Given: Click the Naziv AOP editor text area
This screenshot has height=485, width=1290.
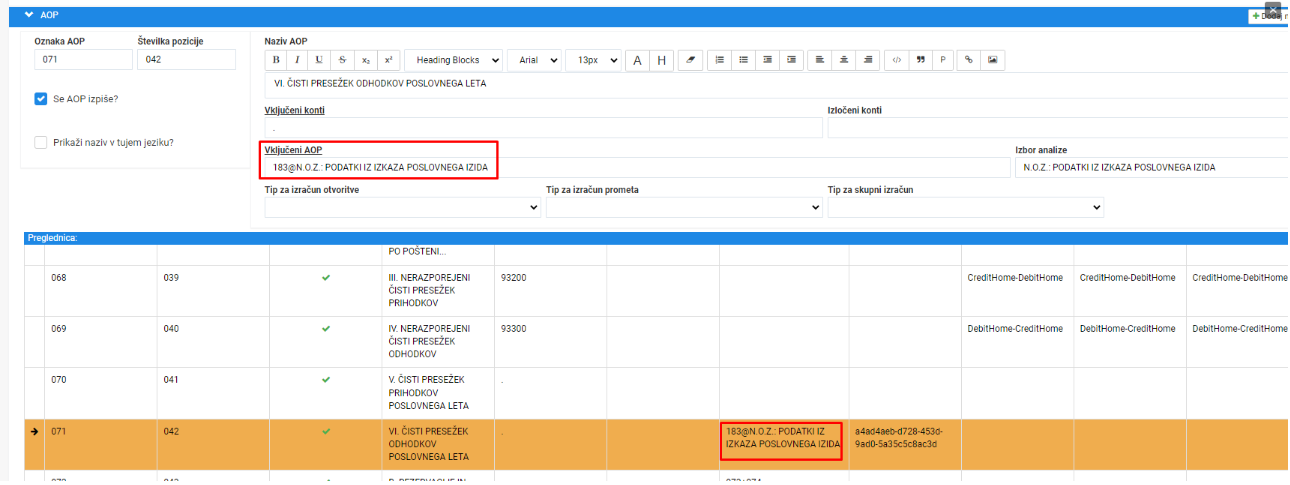Looking at the screenshot, I should 777,84.
